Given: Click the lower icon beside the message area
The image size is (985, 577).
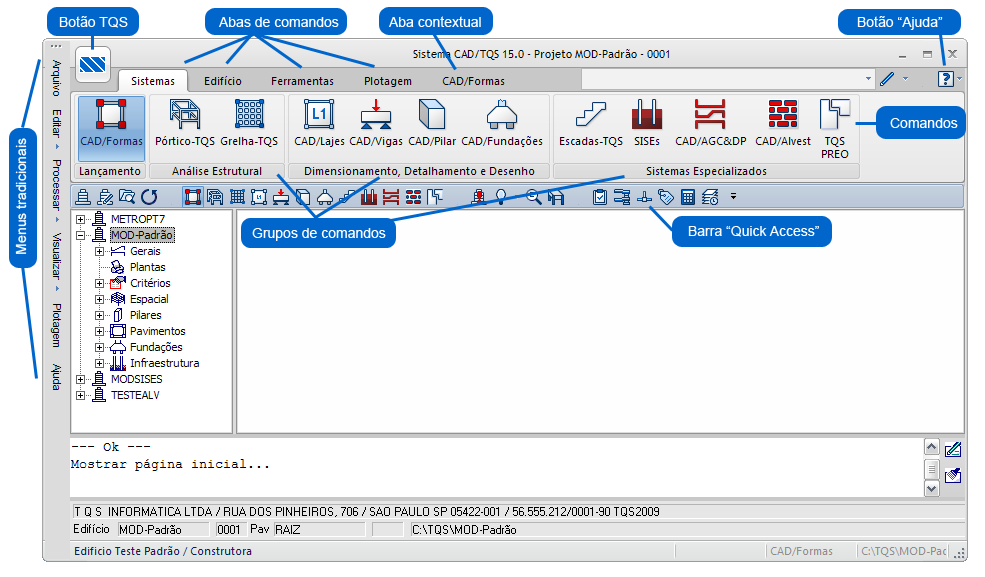Looking at the screenshot, I should click(953, 475).
